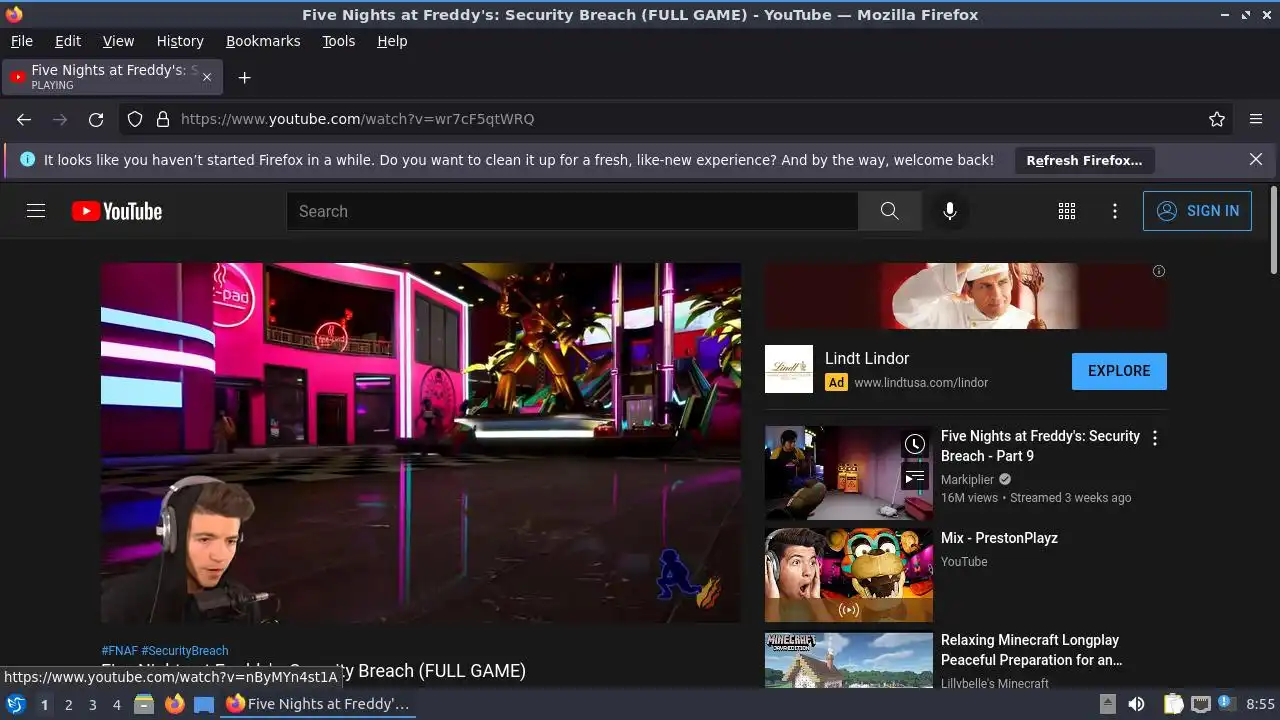Click the #SecurityBreach hashtag link

pos(185,651)
